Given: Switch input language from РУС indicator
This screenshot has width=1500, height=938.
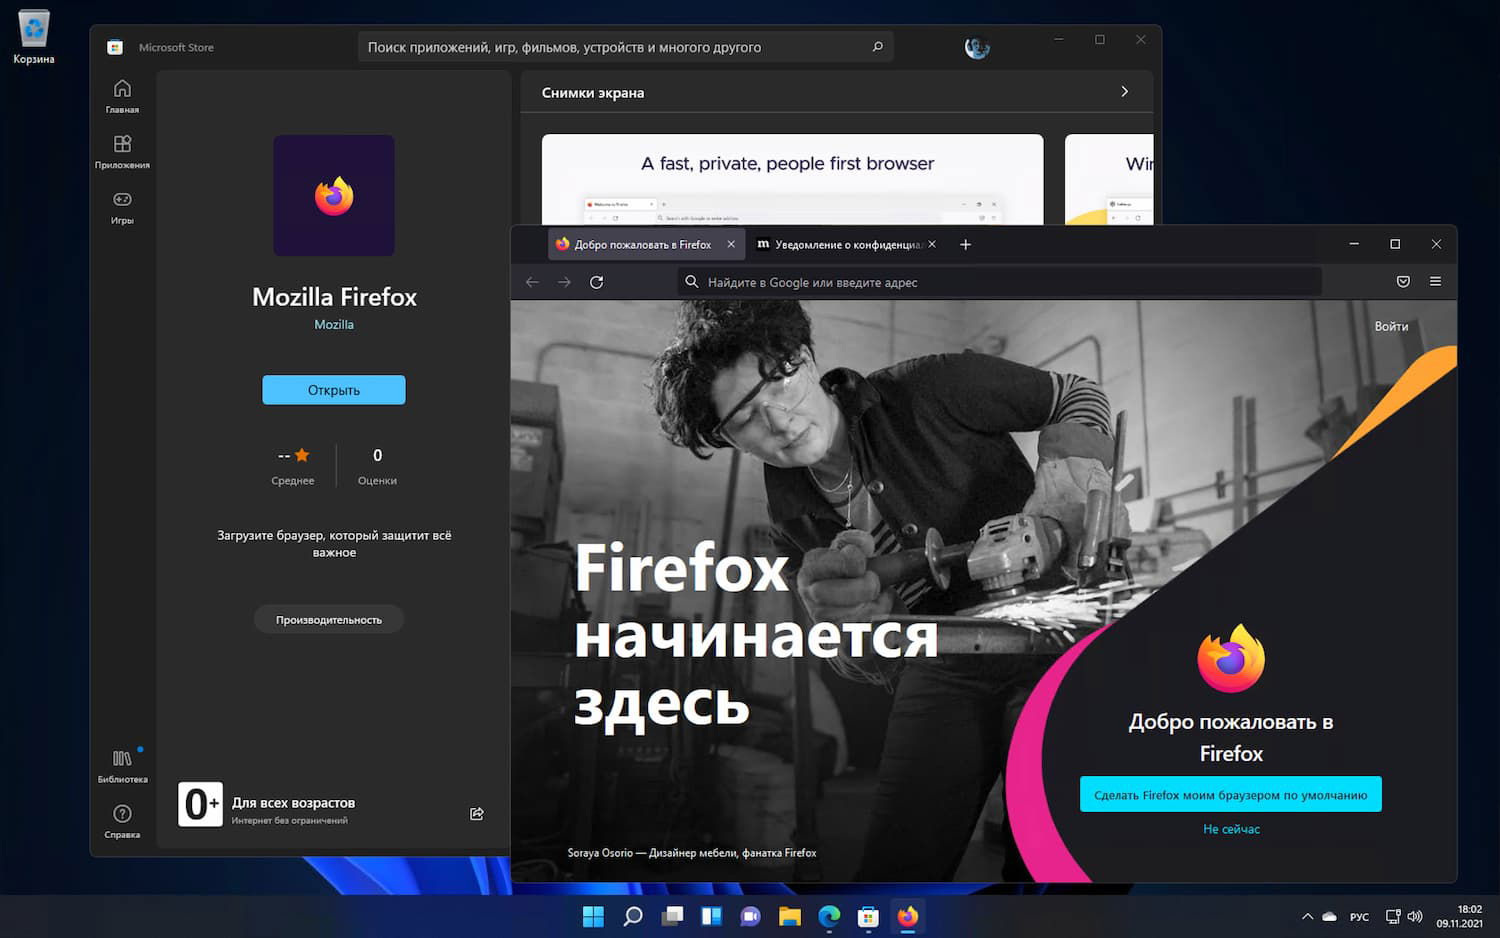Looking at the screenshot, I should tap(1359, 917).
